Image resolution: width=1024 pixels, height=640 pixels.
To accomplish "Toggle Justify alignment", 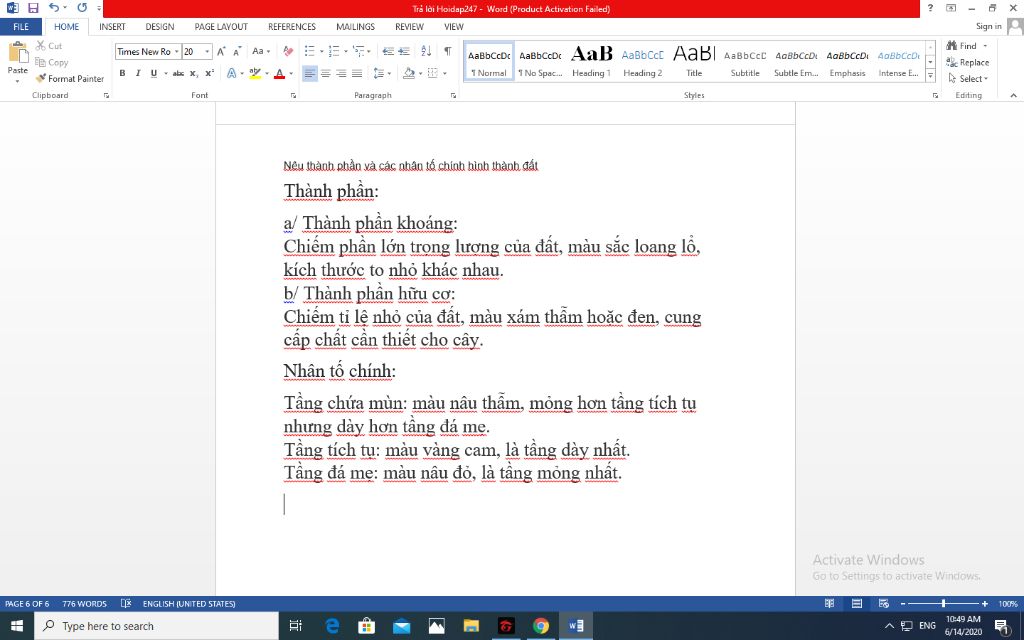I will point(357,73).
